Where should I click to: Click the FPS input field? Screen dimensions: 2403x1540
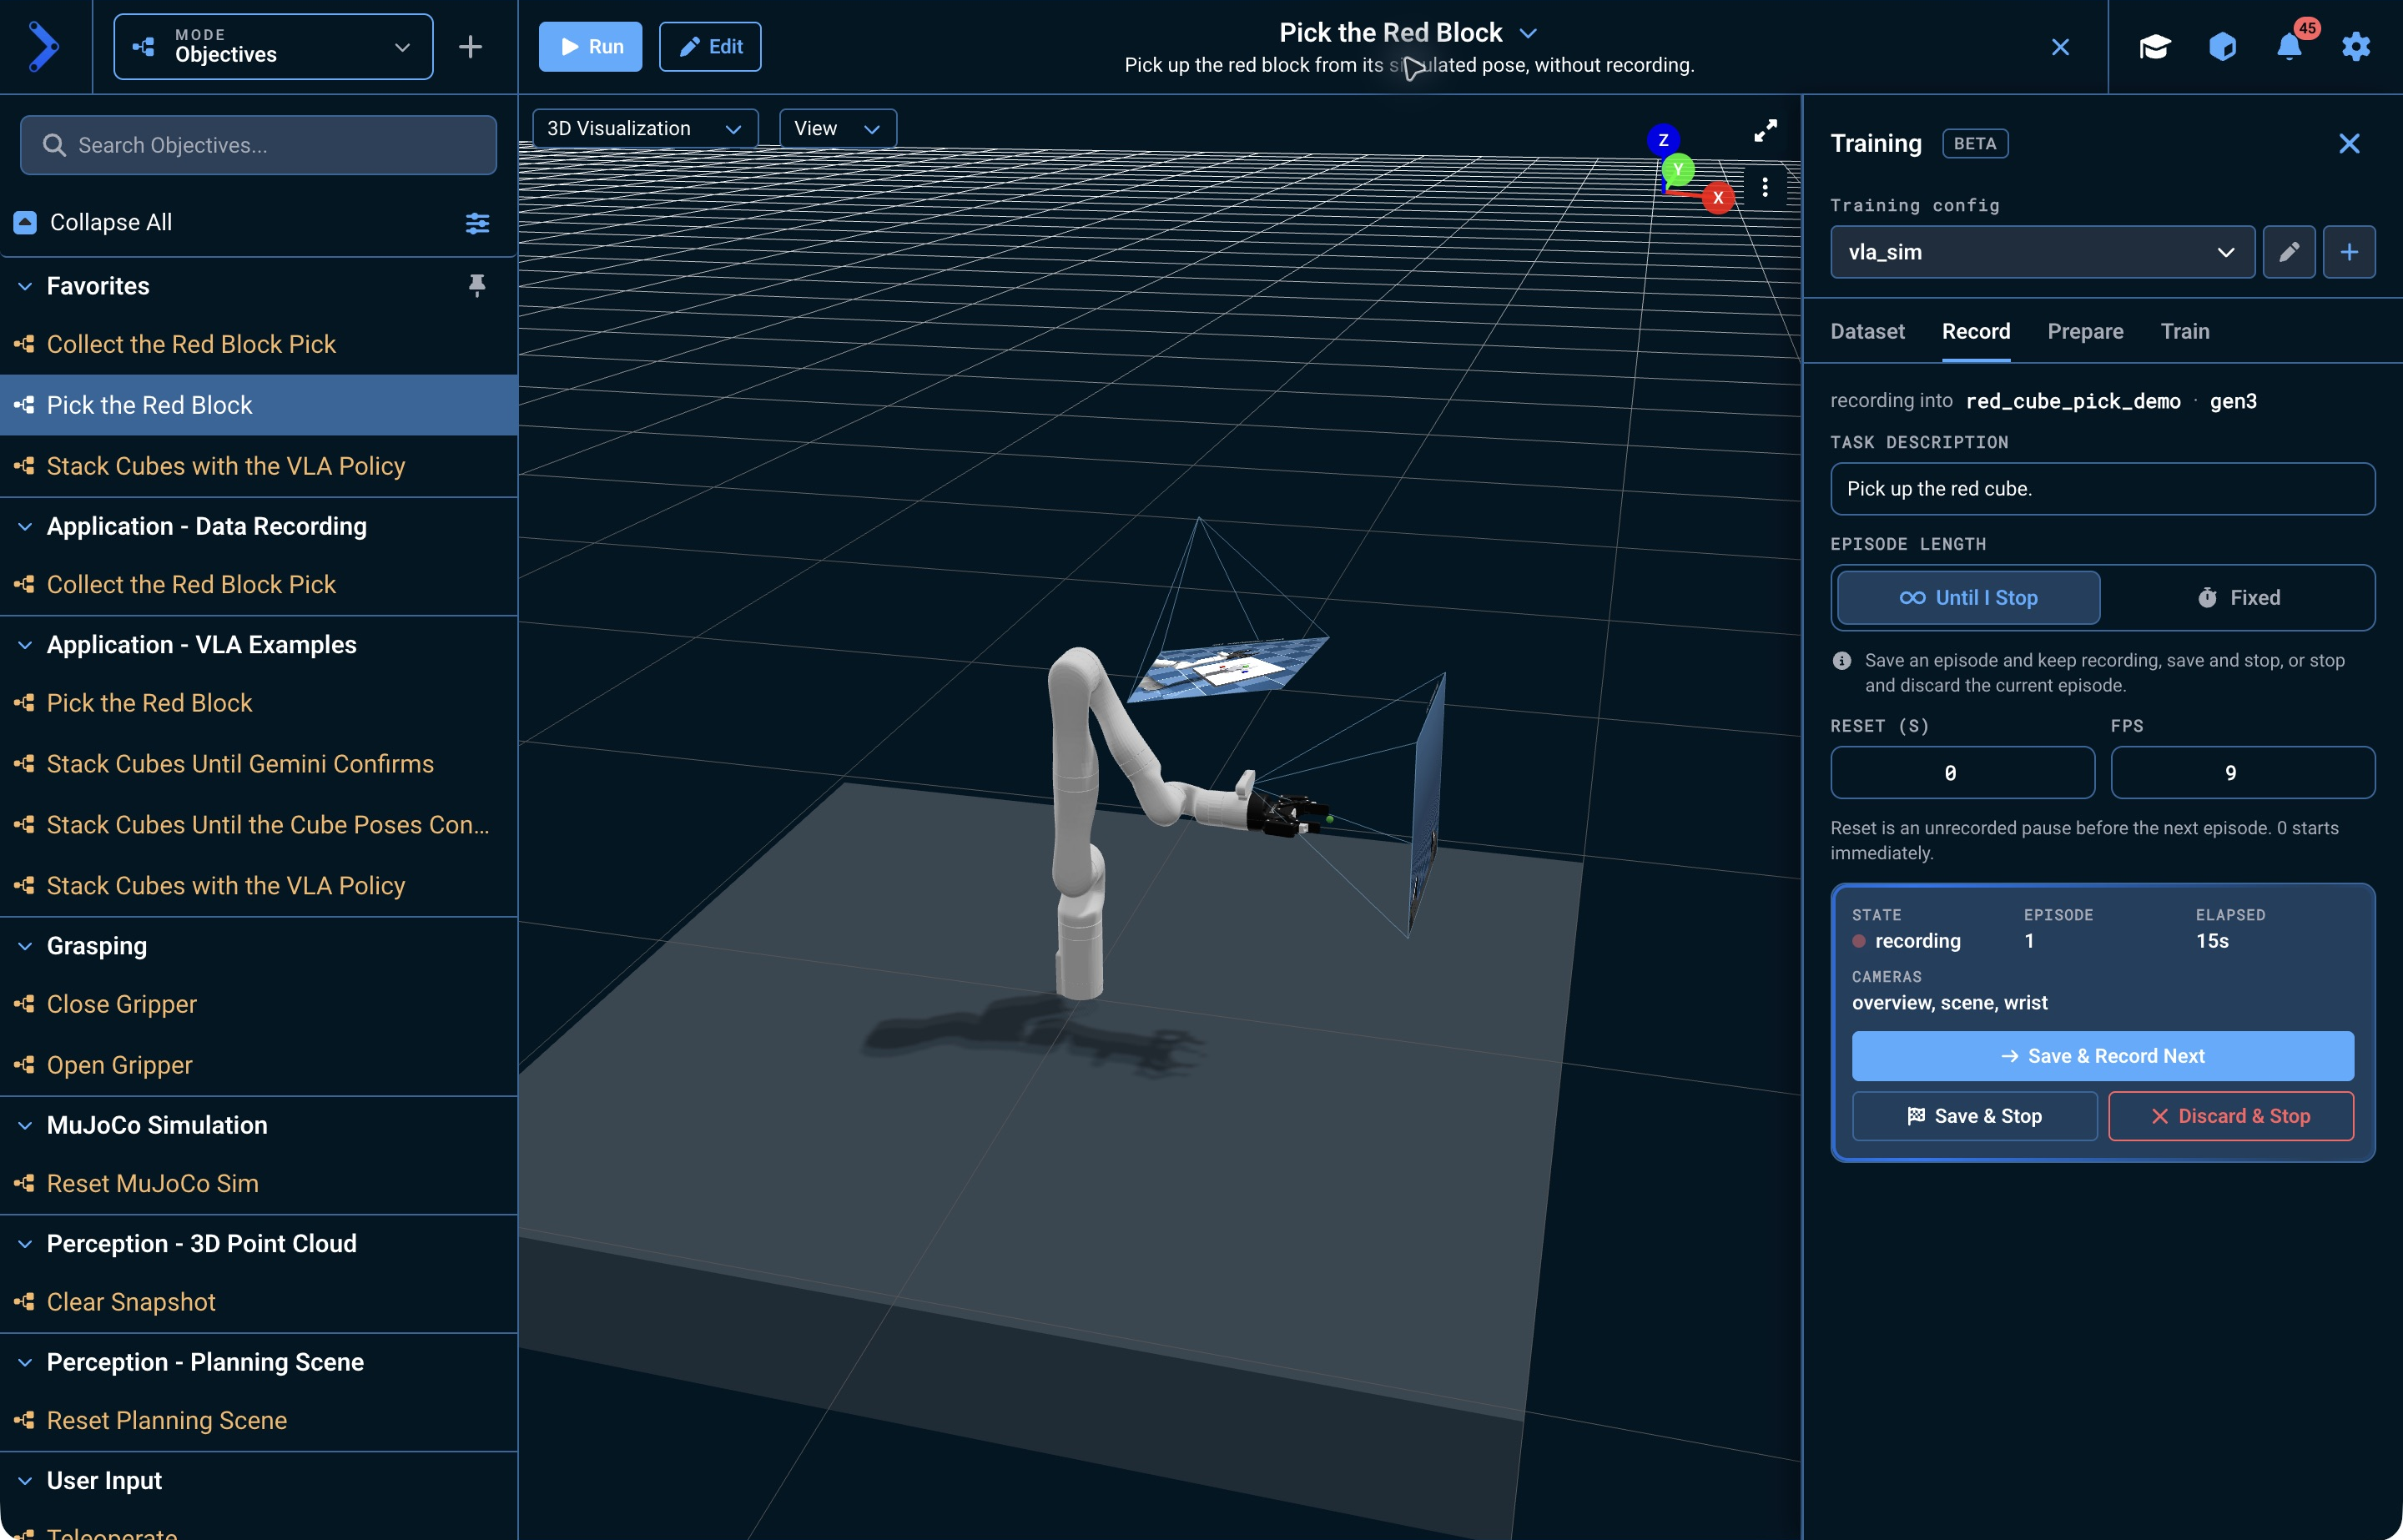(x=2242, y=773)
